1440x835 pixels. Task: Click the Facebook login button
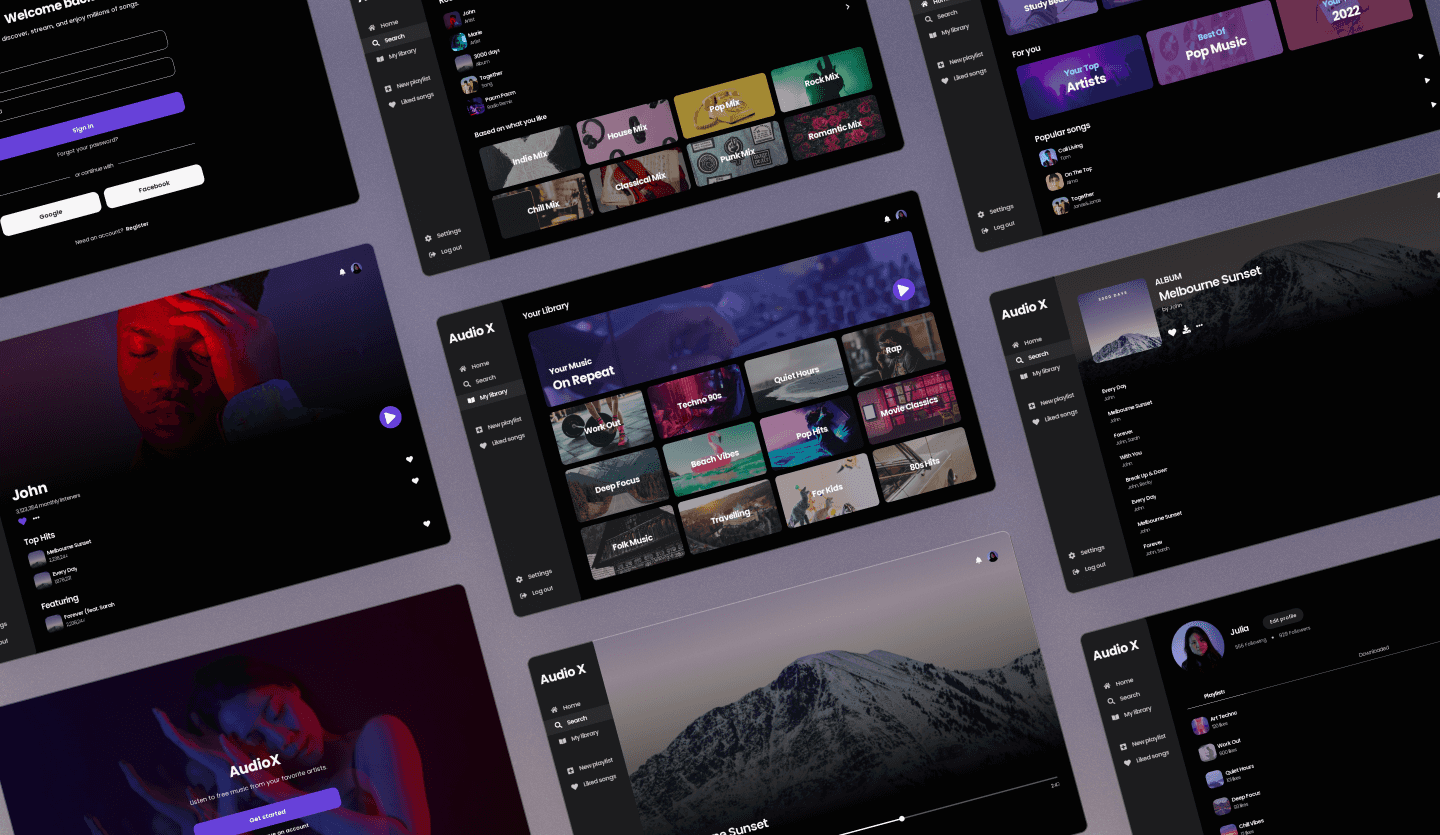pos(154,187)
